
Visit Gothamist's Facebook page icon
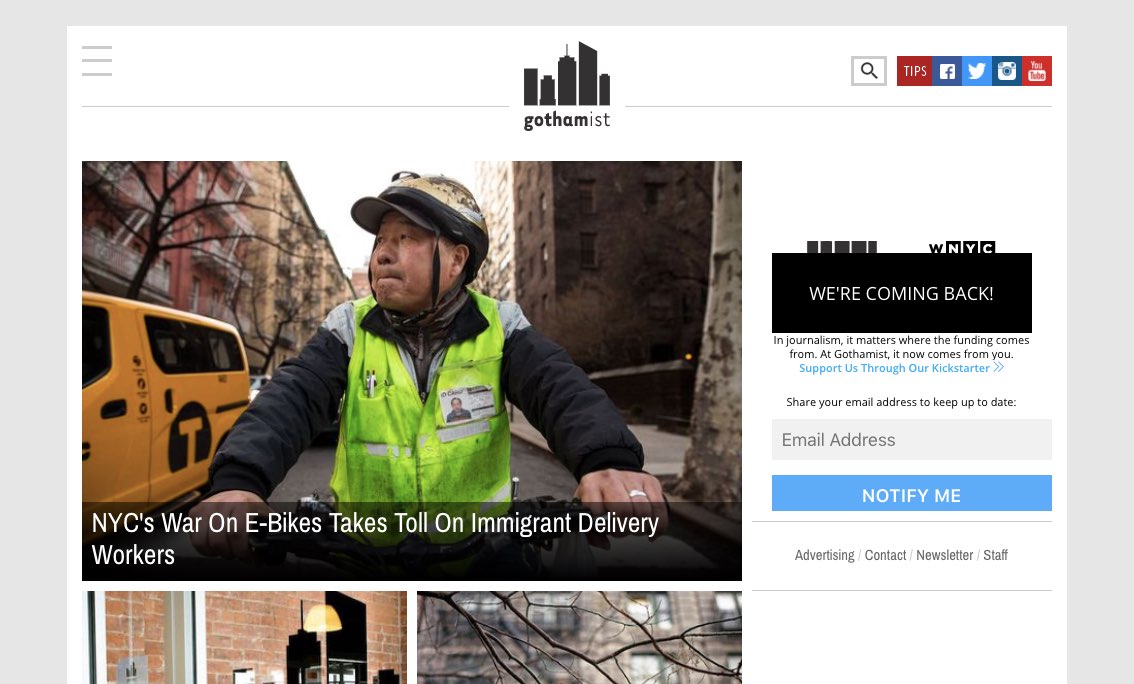[947, 70]
